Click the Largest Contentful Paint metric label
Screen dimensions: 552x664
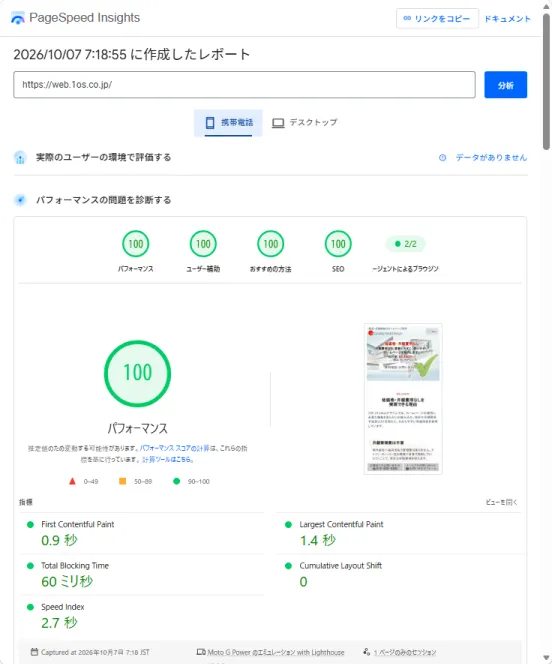click(x=341, y=524)
